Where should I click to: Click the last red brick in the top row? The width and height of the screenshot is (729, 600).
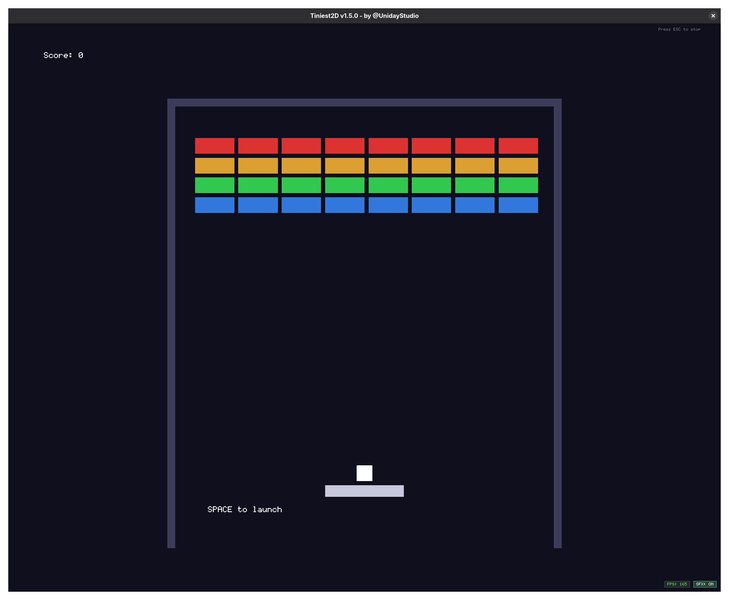[518, 146]
